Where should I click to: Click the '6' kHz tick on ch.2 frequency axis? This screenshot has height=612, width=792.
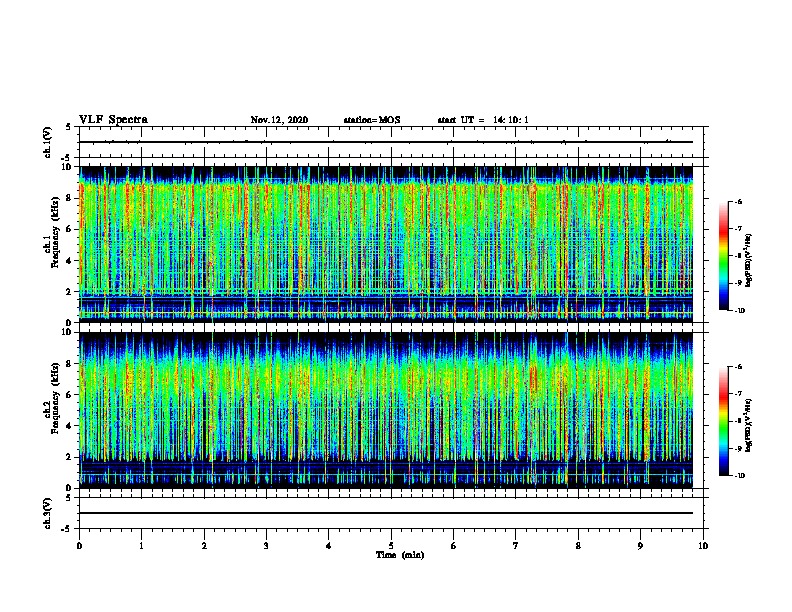[x=69, y=395]
